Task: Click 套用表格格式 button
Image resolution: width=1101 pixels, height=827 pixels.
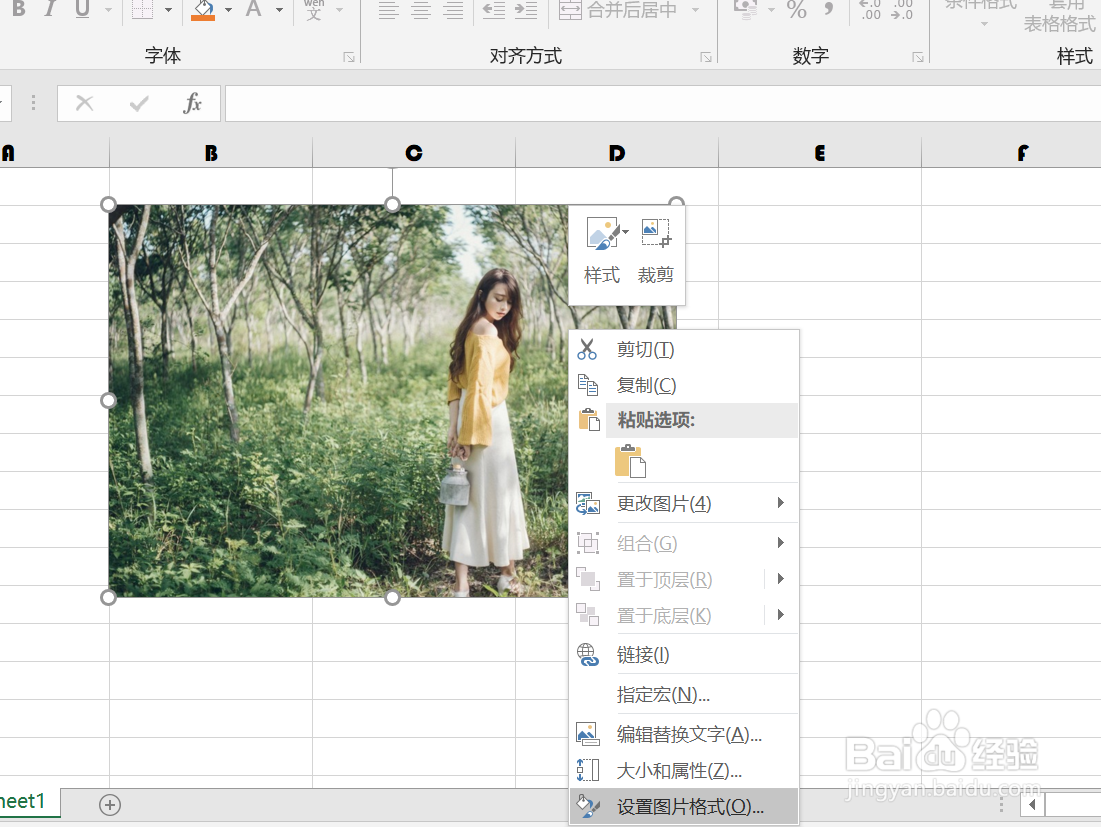Action: (x=1060, y=17)
